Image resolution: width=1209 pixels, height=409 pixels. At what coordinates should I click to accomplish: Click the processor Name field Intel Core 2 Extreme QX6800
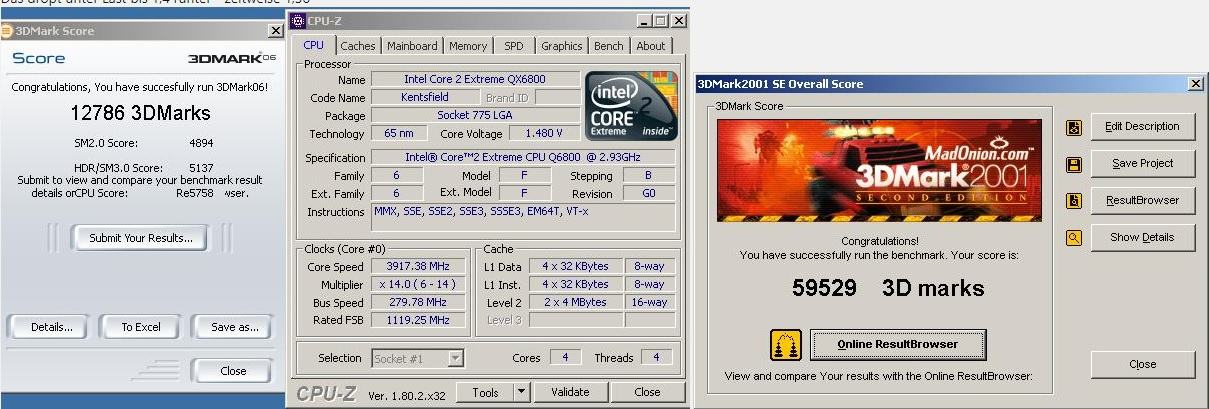475,79
